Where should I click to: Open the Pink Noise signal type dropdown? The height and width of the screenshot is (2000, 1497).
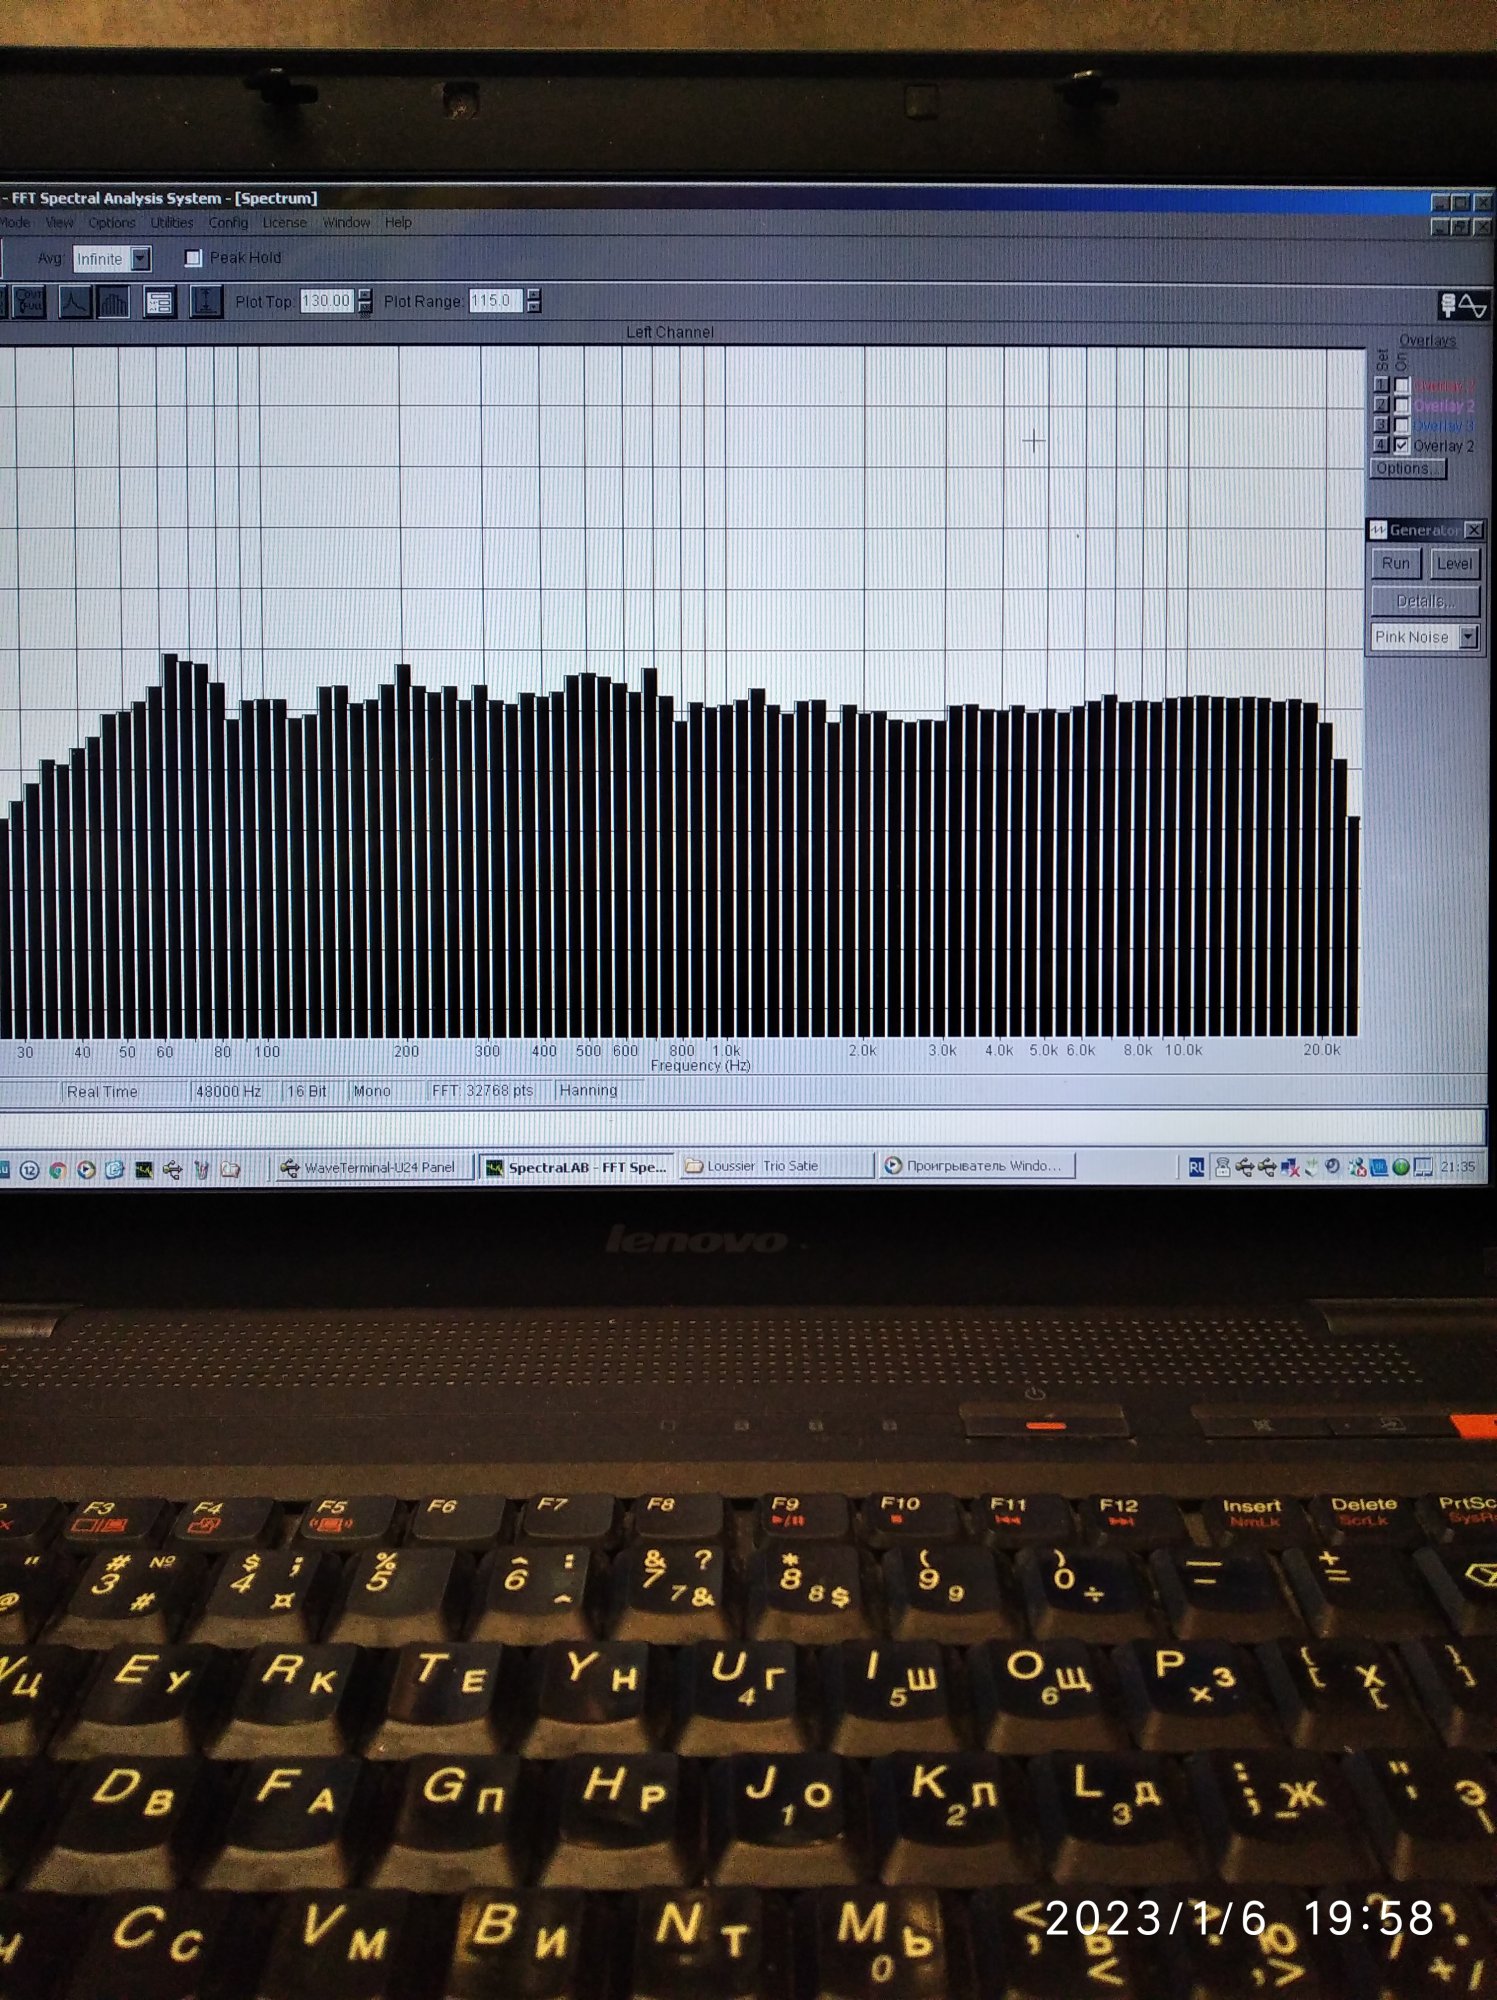(1468, 637)
